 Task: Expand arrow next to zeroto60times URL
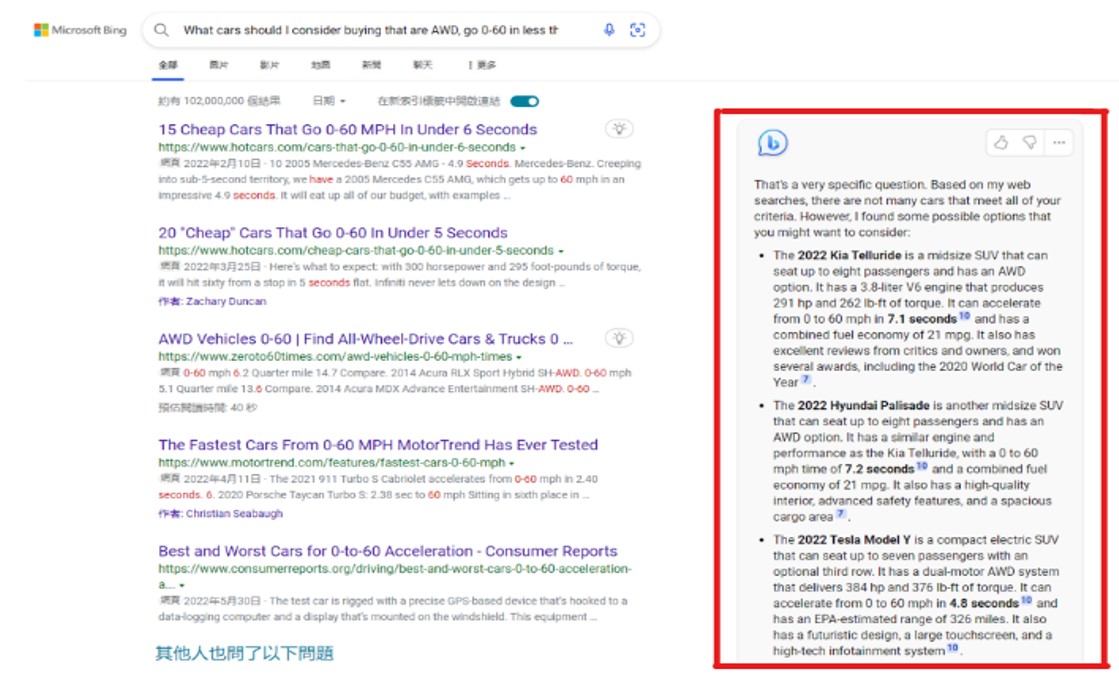click(x=519, y=357)
